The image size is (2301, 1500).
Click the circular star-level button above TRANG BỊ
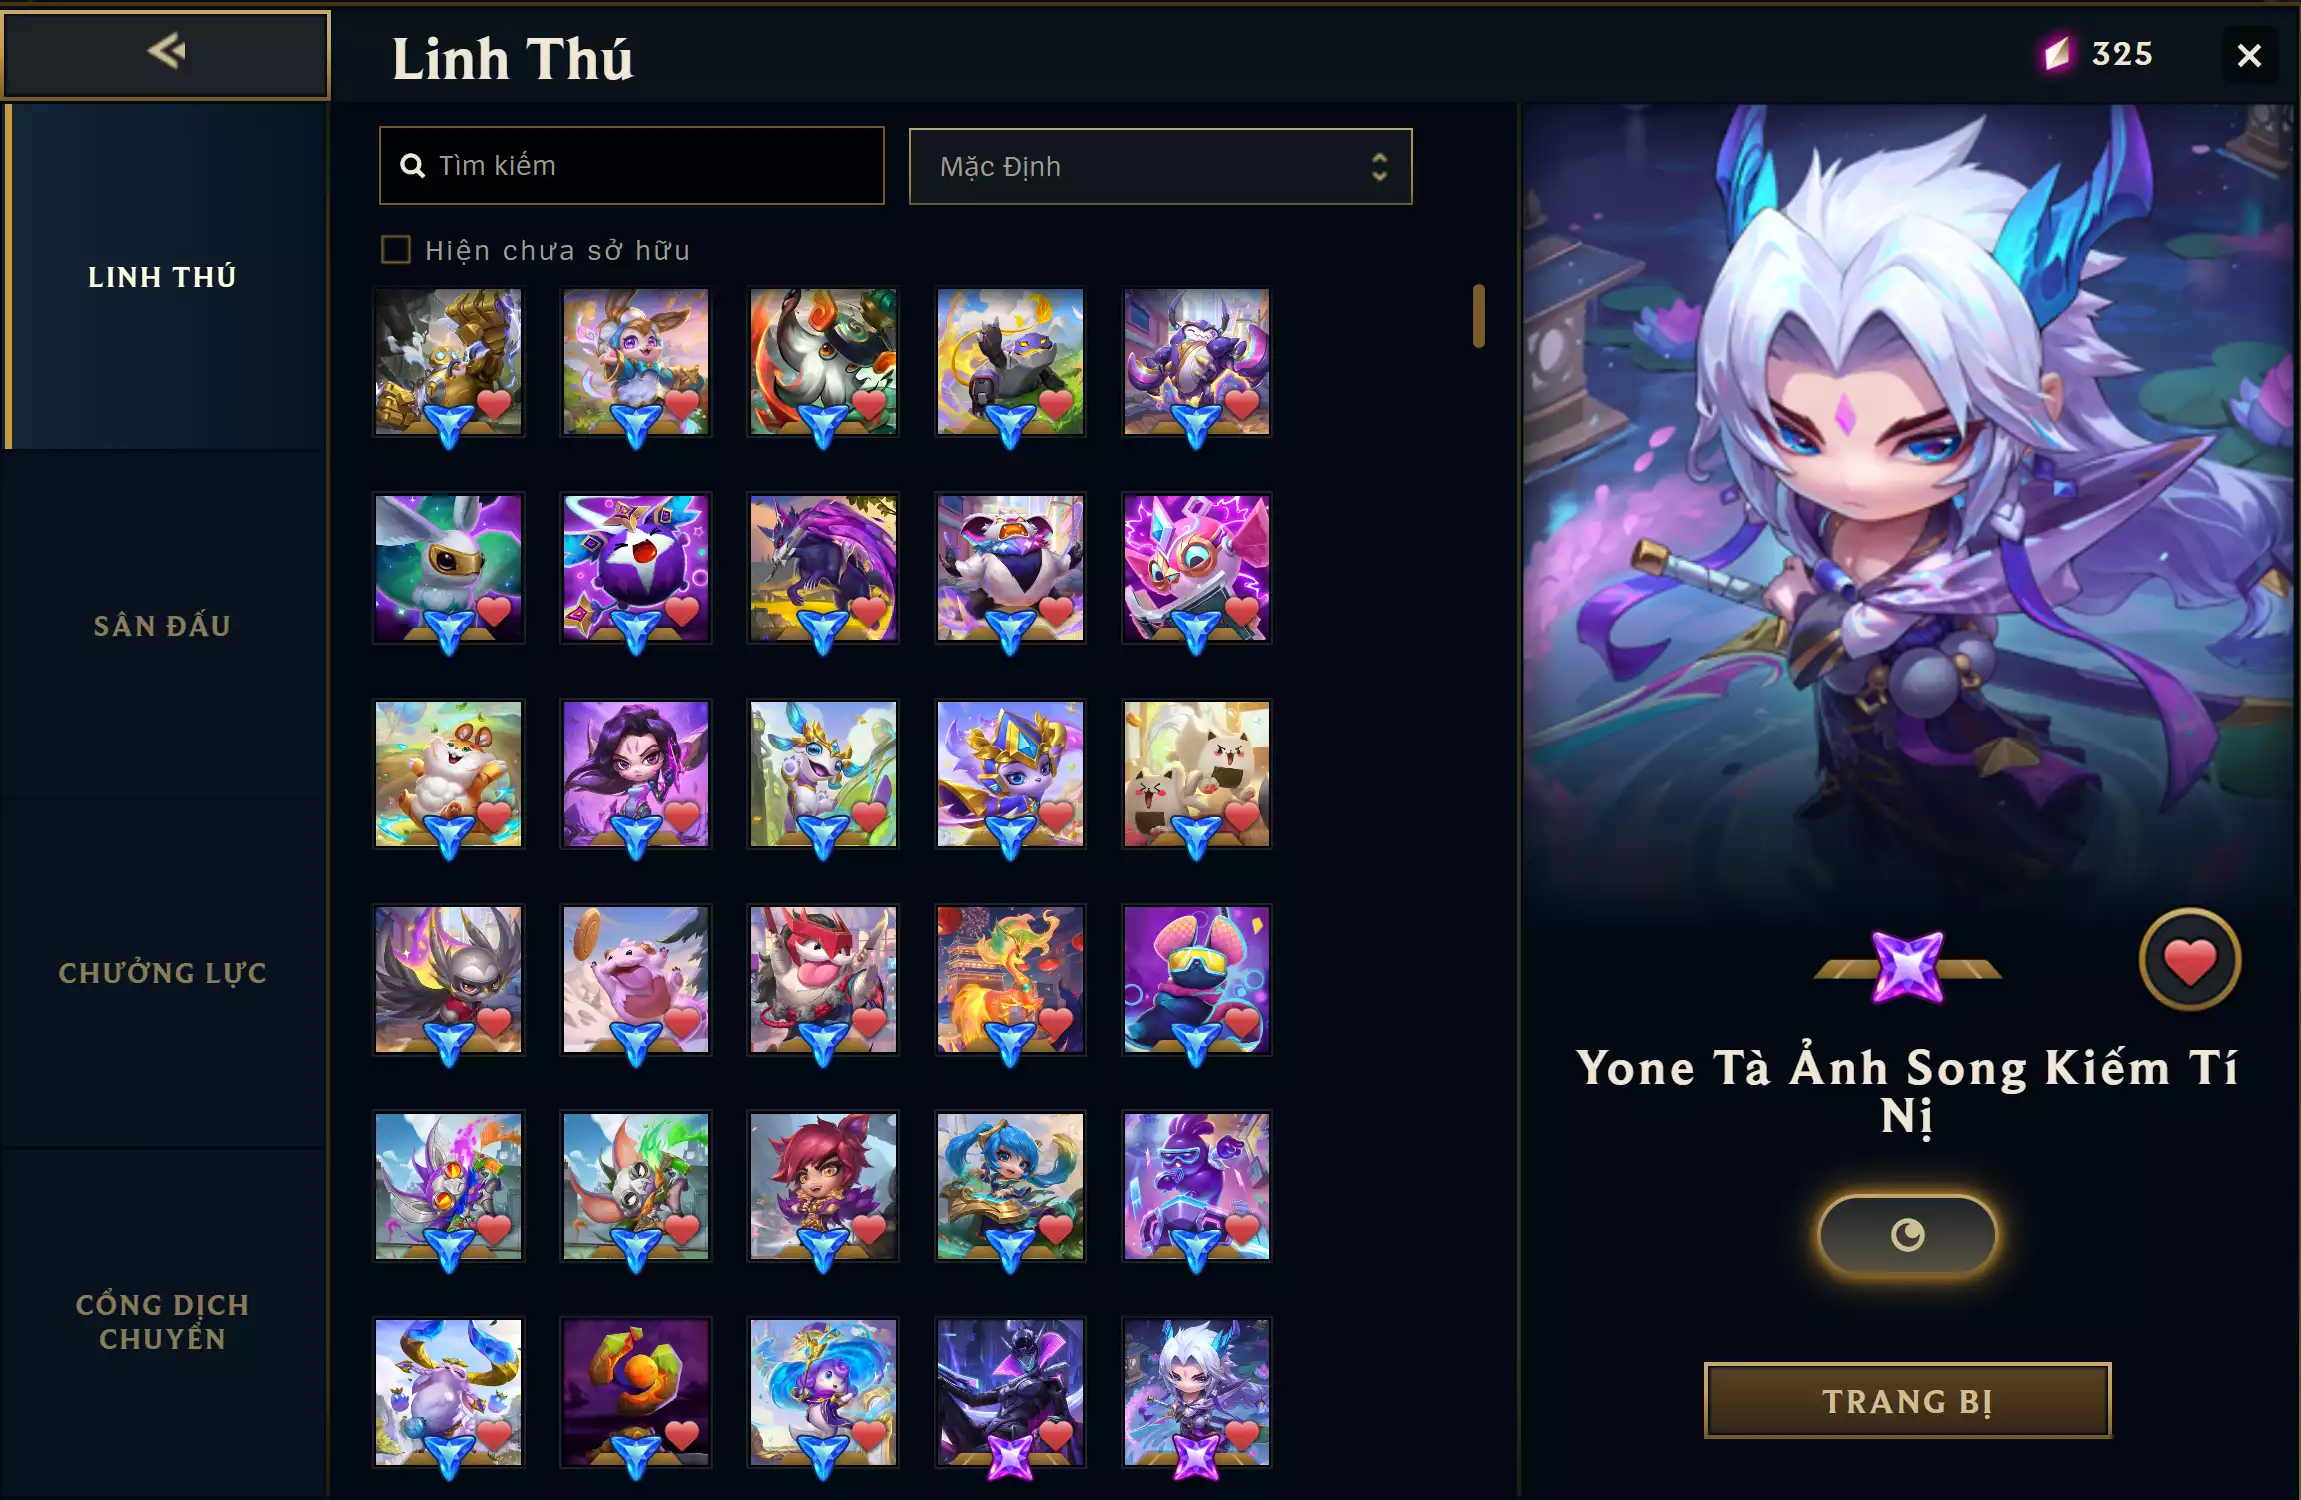tap(1907, 1235)
